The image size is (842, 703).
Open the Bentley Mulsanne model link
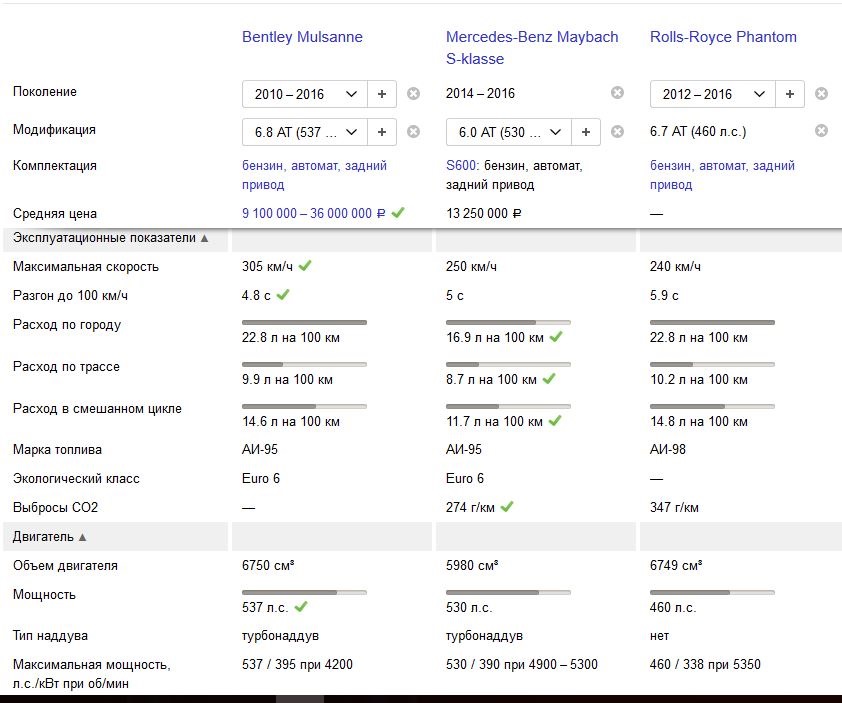(x=302, y=37)
